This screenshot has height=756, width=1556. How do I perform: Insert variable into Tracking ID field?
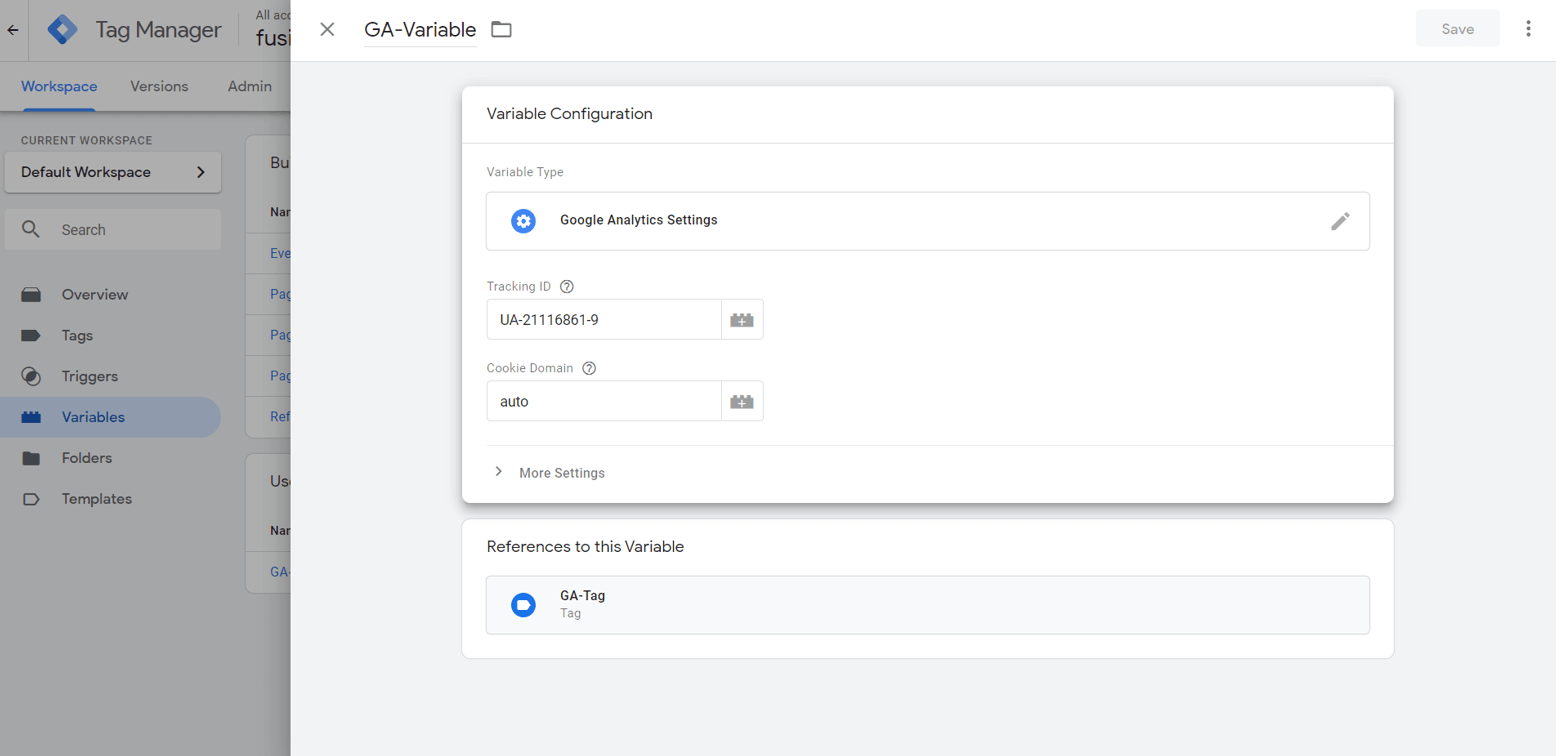742,320
